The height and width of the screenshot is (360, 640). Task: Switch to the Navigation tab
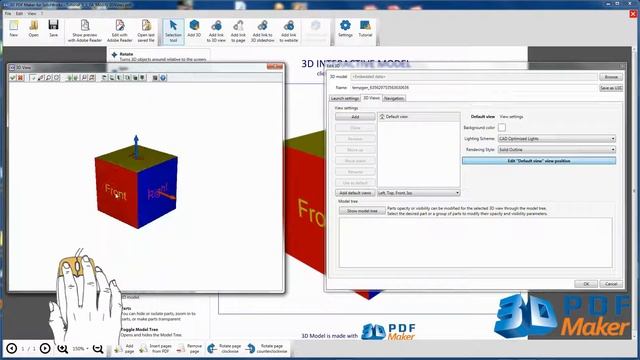pyautogui.click(x=394, y=98)
